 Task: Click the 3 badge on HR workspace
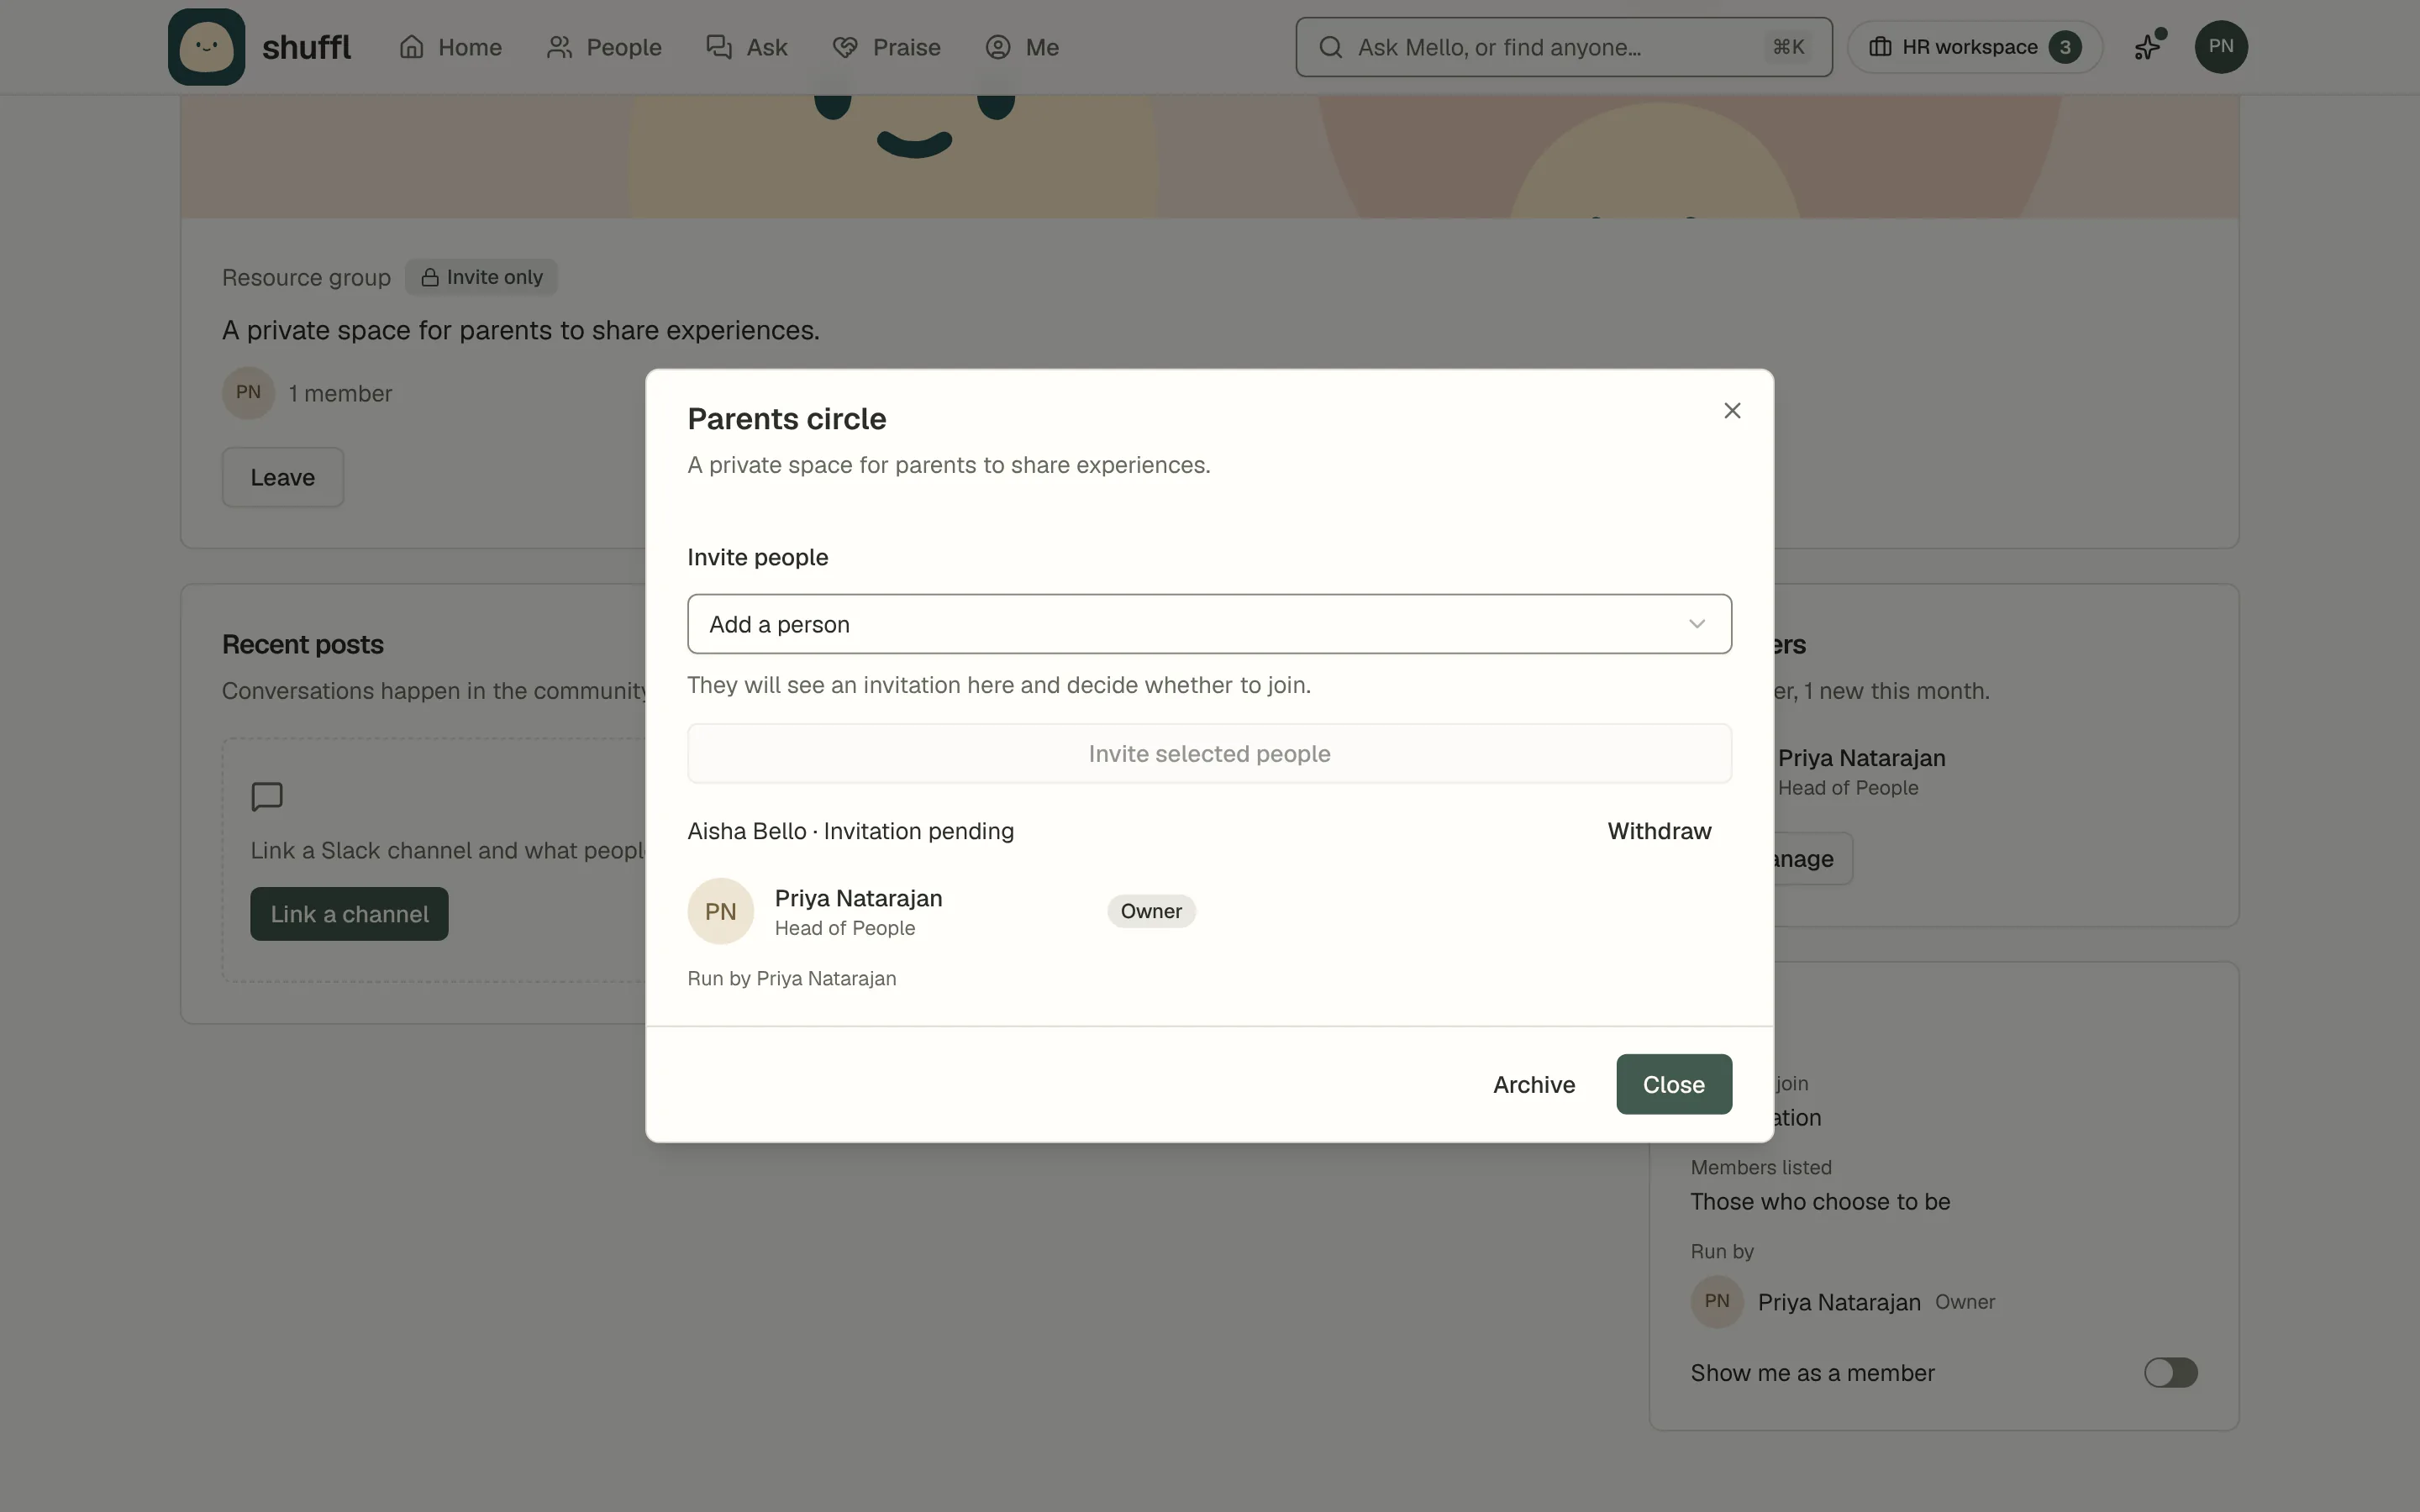pyautogui.click(x=2064, y=47)
